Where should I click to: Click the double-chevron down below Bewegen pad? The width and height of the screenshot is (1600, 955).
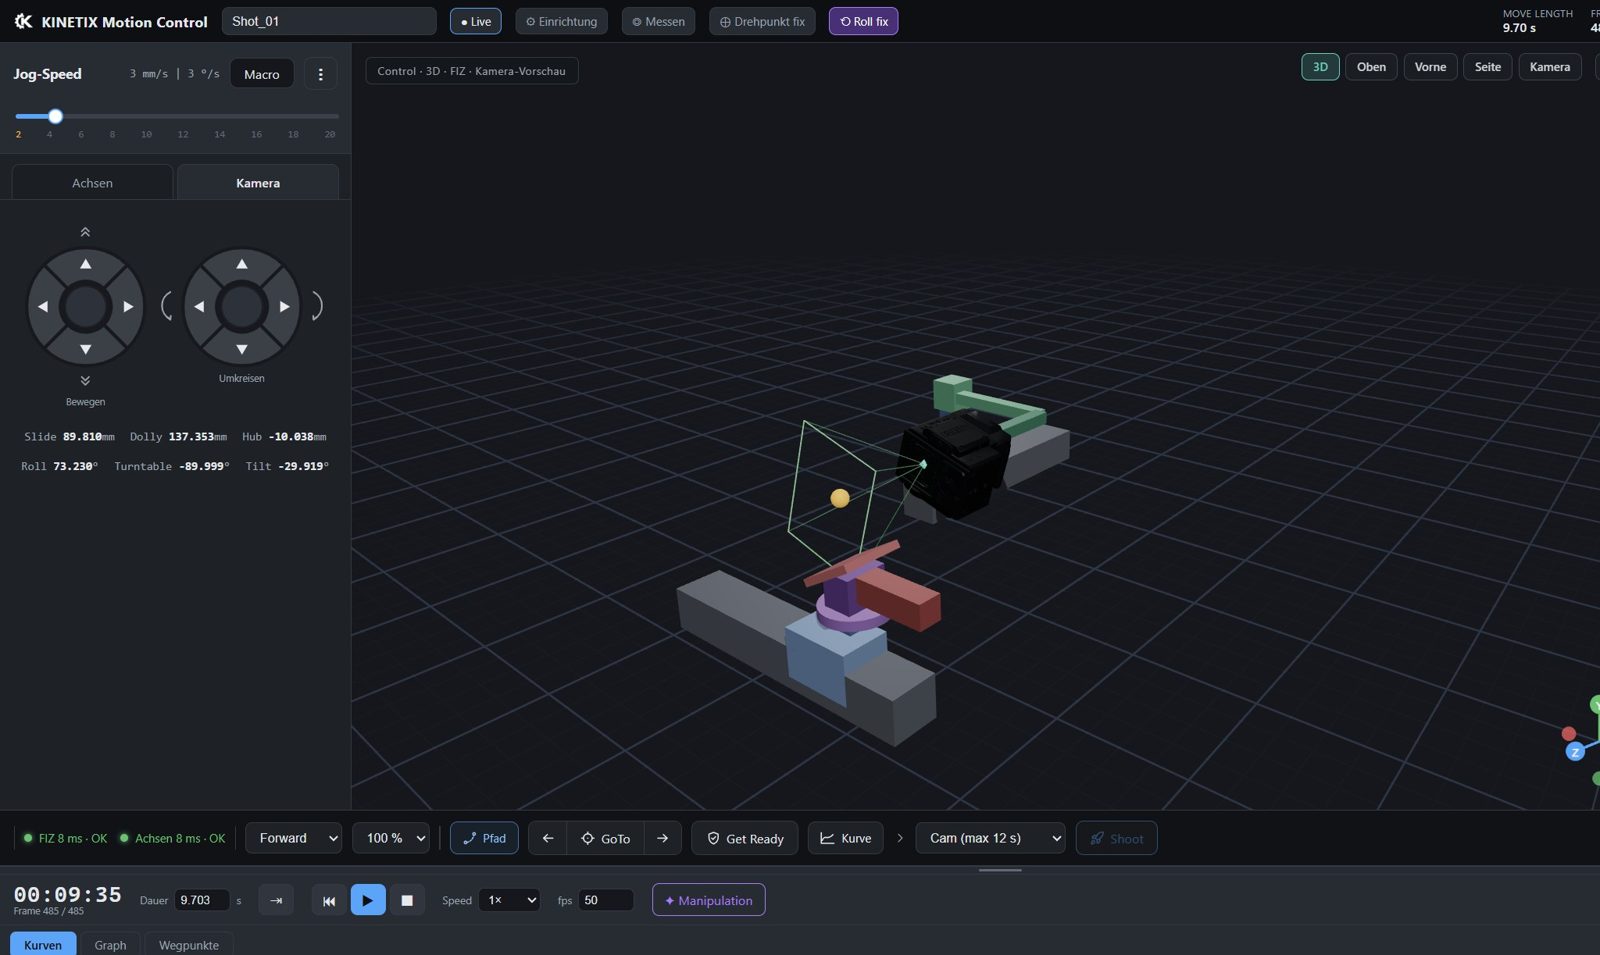pos(85,380)
